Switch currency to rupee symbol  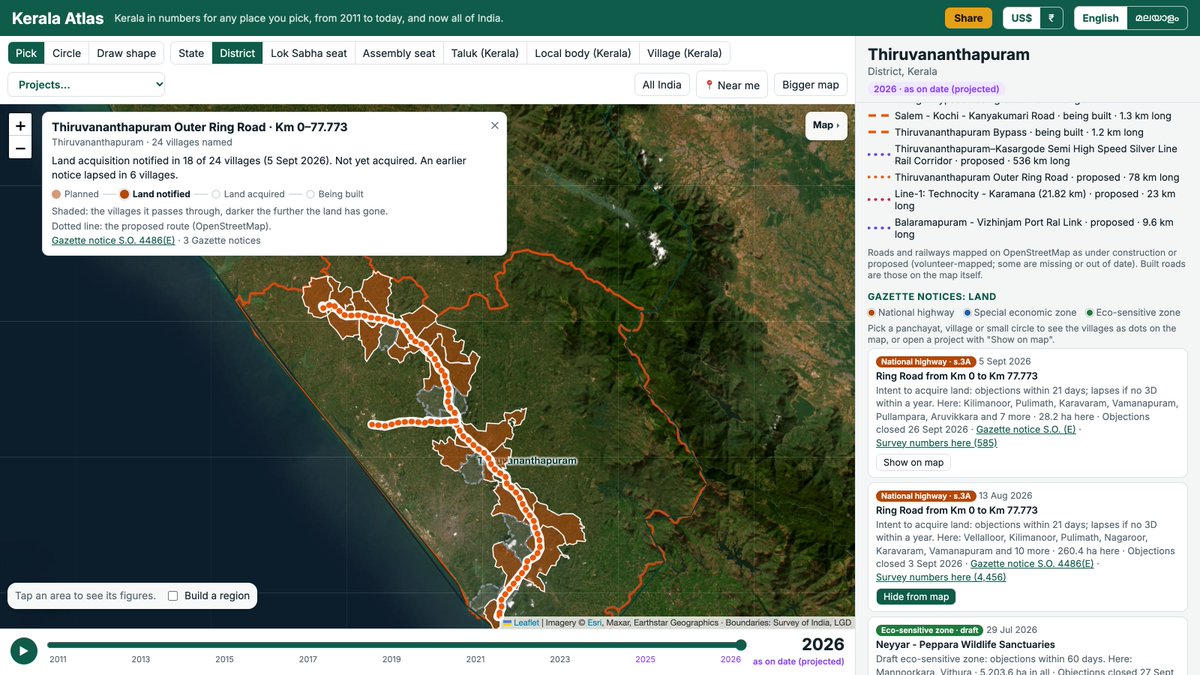click(1051, 18)
